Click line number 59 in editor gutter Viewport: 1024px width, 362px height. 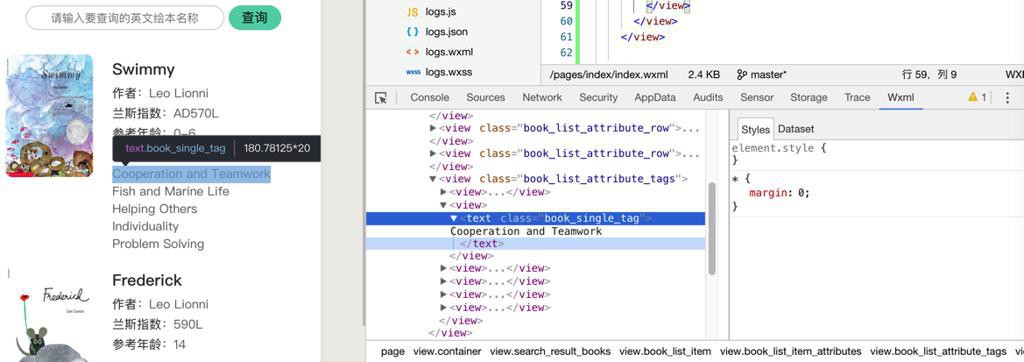pyautogui.click(x=566, y=5)
